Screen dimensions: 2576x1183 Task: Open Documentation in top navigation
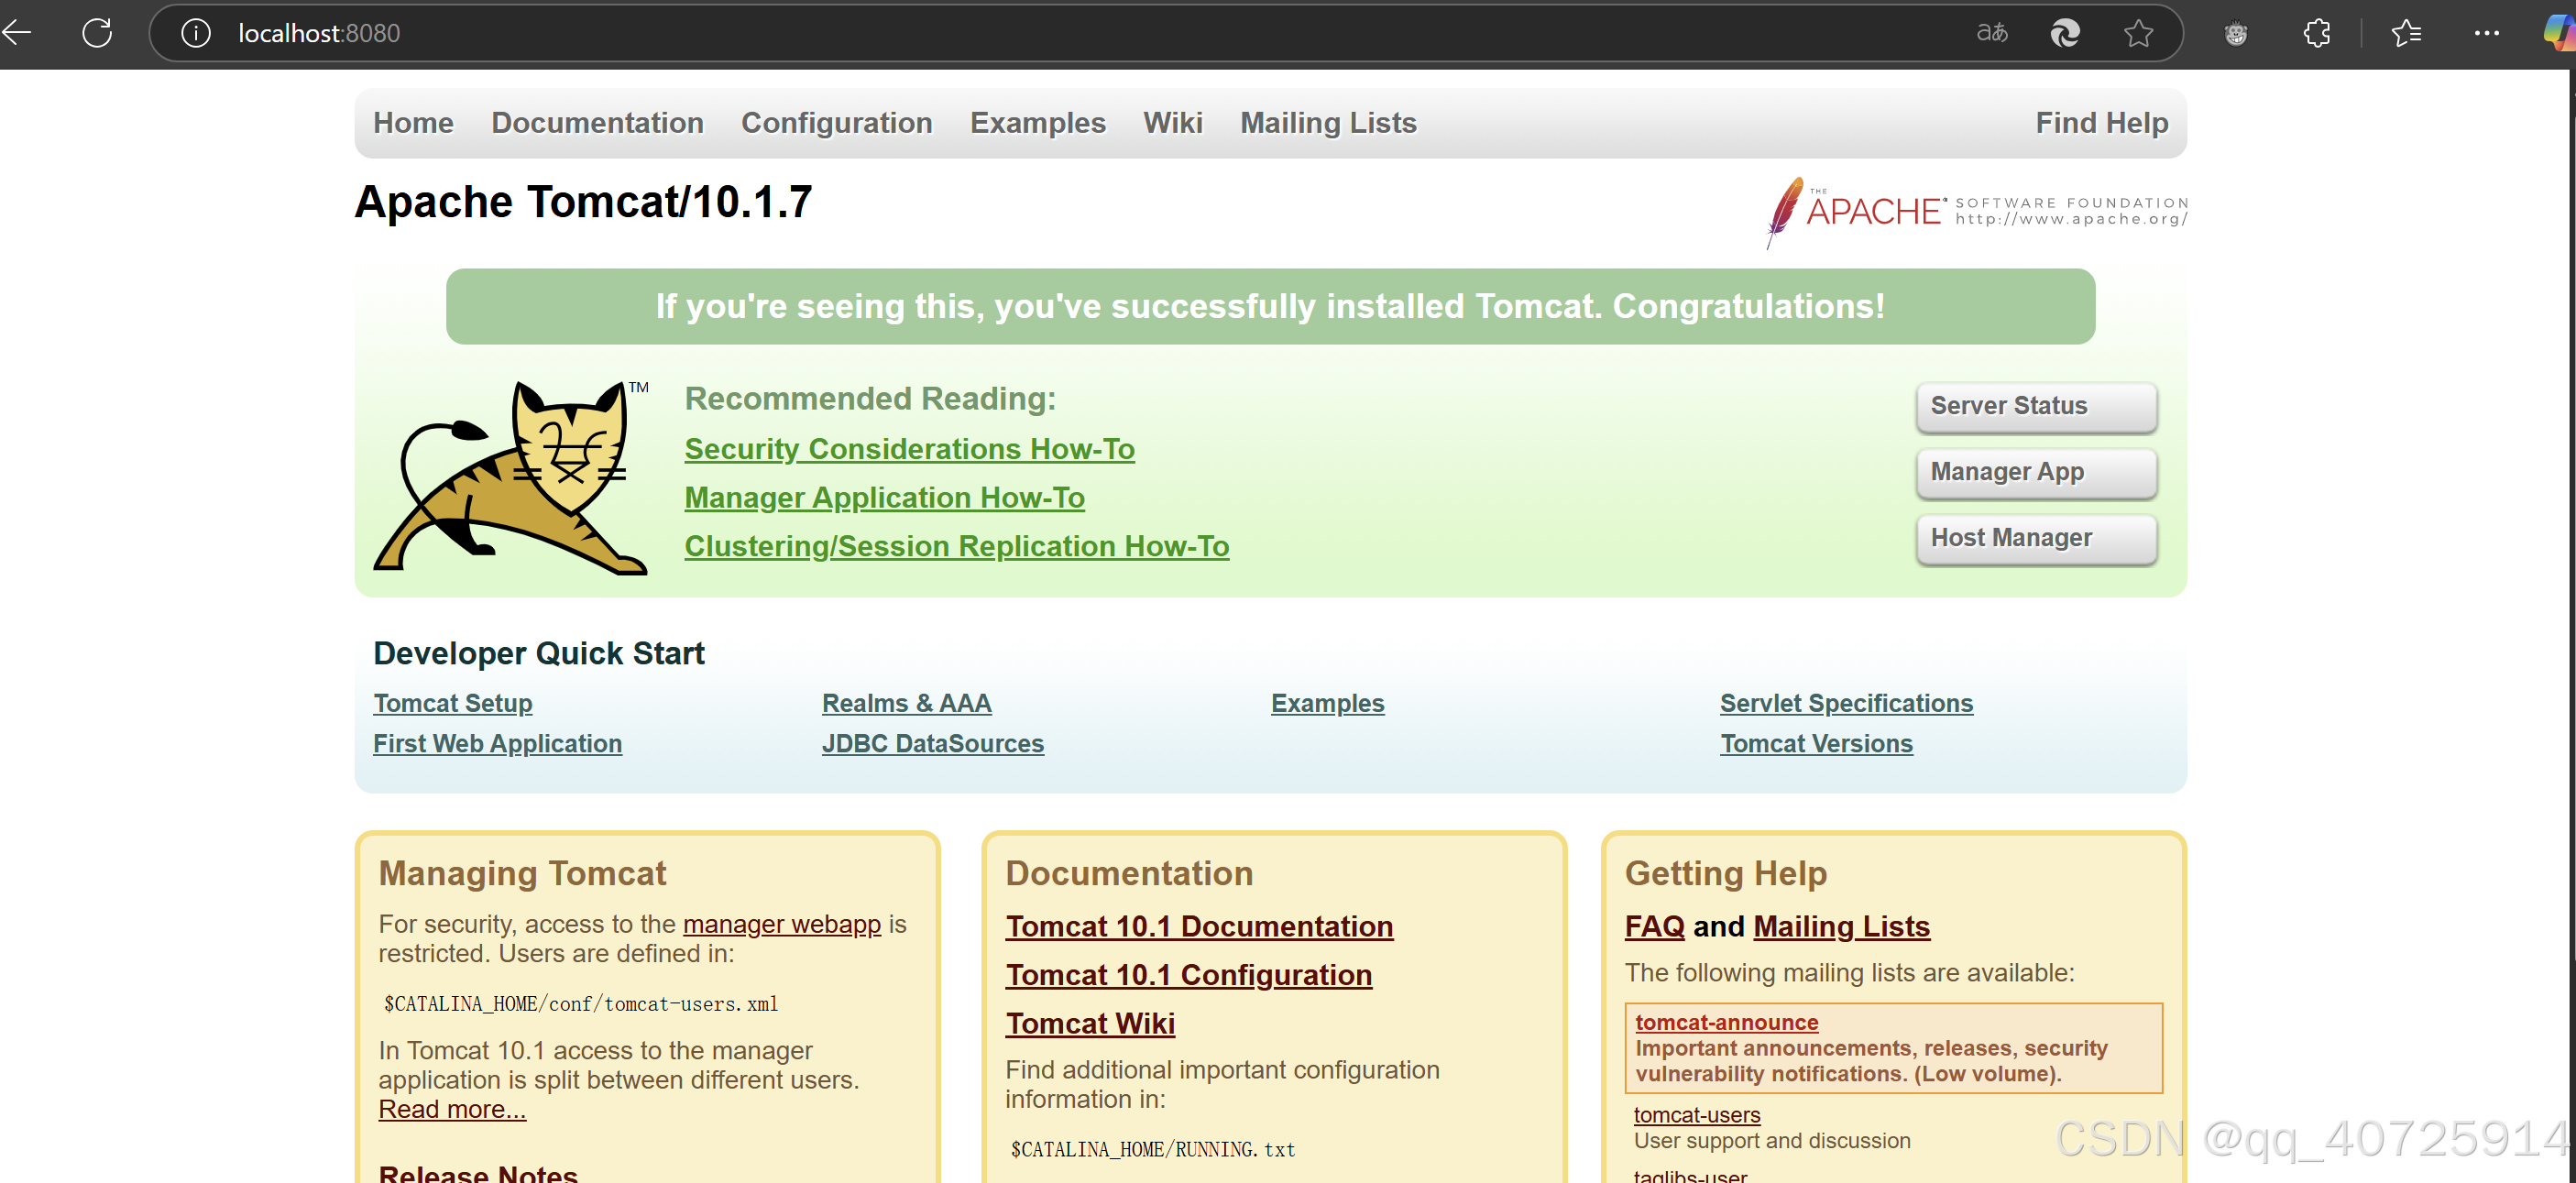pyautogui.click(x=597, y=123)
